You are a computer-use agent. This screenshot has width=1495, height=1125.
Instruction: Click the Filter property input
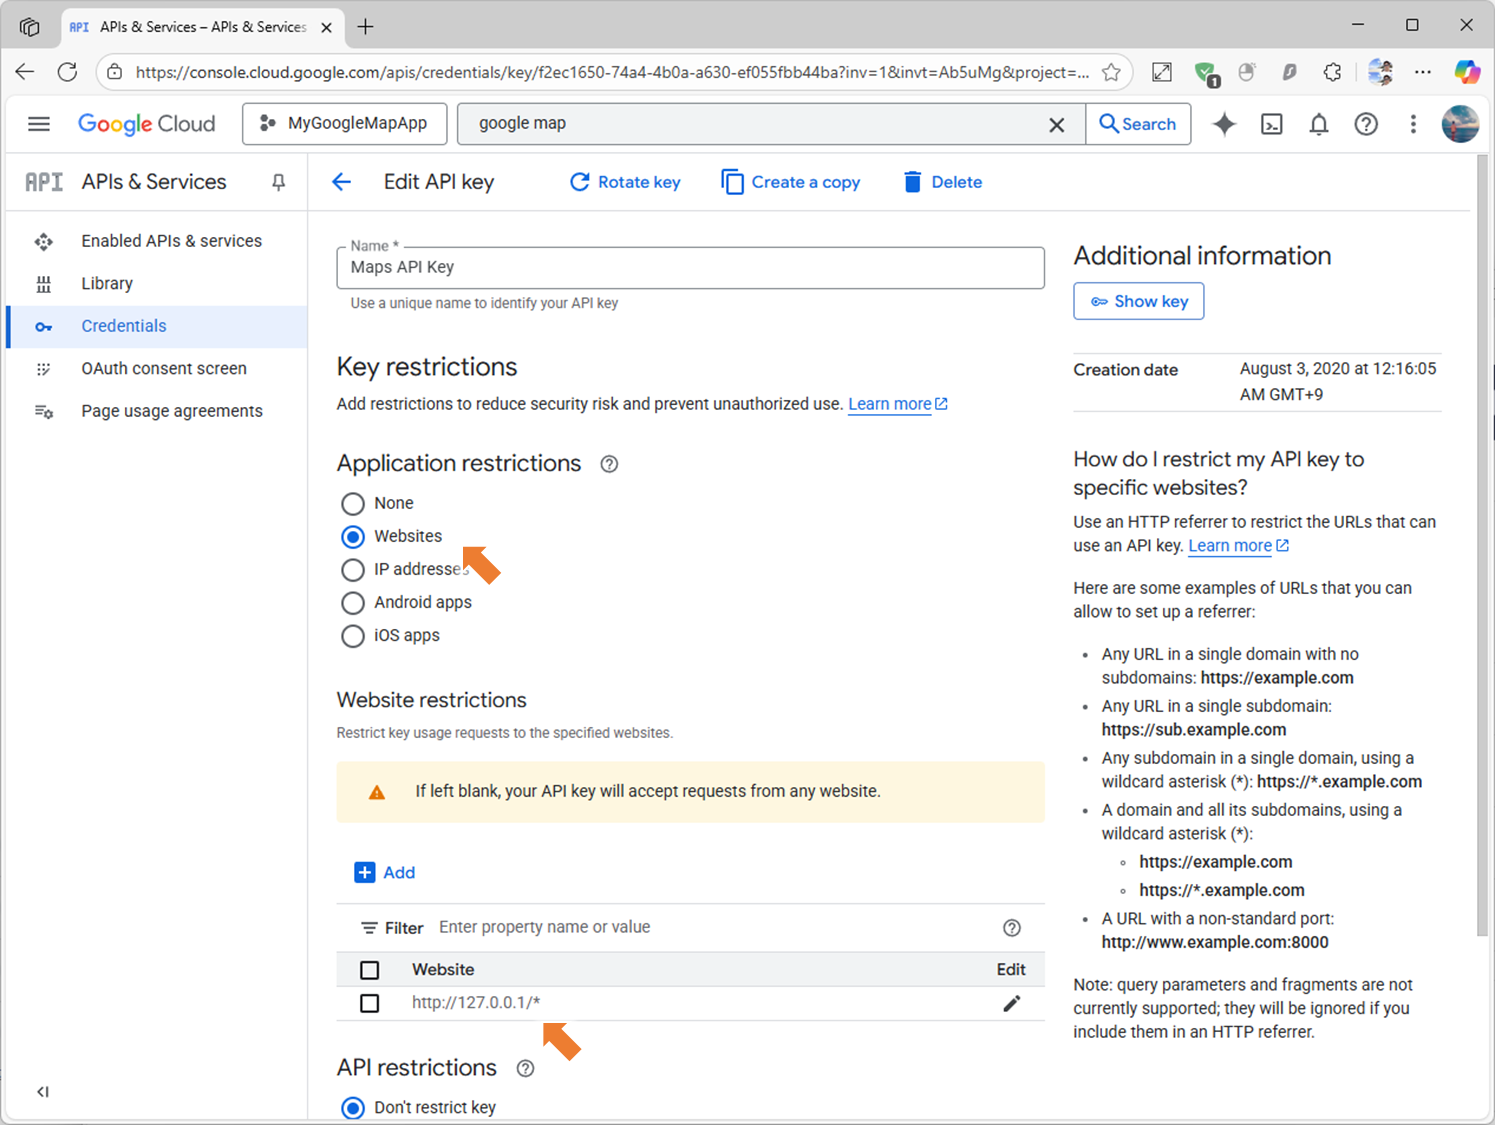pyautogui.click(x=712, y=927)
